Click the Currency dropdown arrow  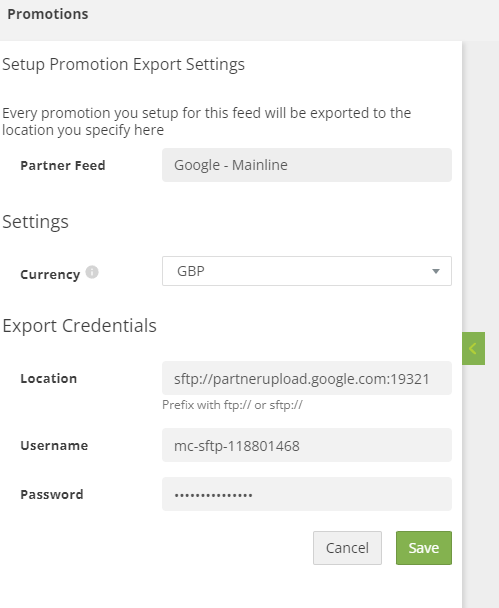click(x=436, y=271)
